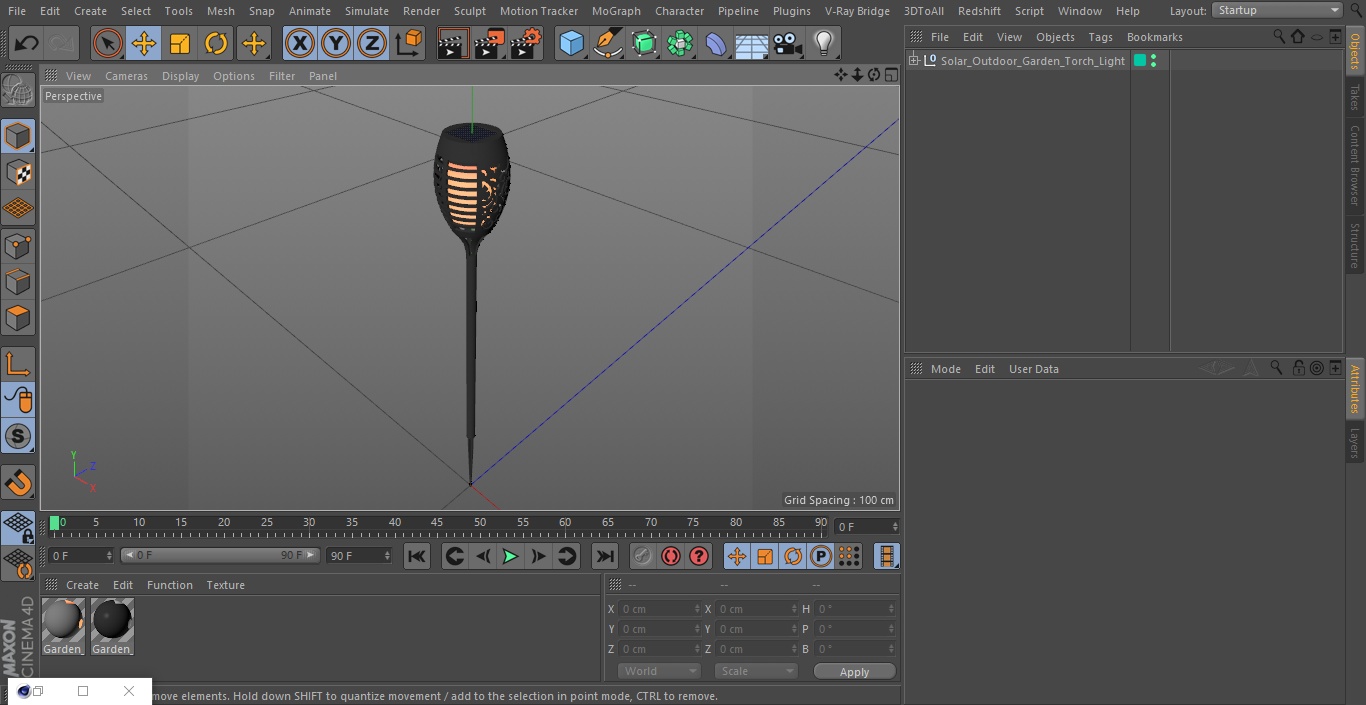Open the Spline Pen tool
Screen dimensions: 1366x705
[607, 43]
